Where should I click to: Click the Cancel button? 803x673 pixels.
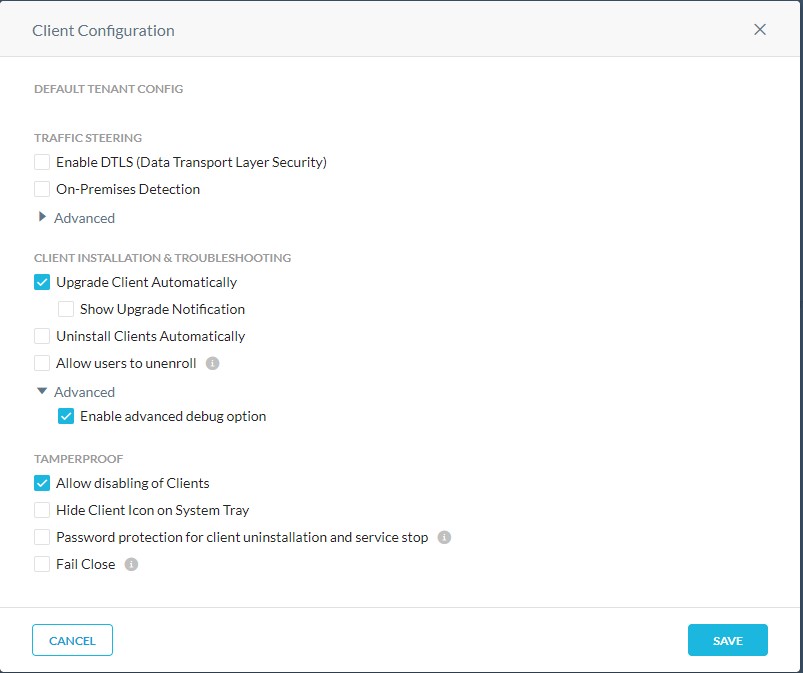[x=72, y=640]
